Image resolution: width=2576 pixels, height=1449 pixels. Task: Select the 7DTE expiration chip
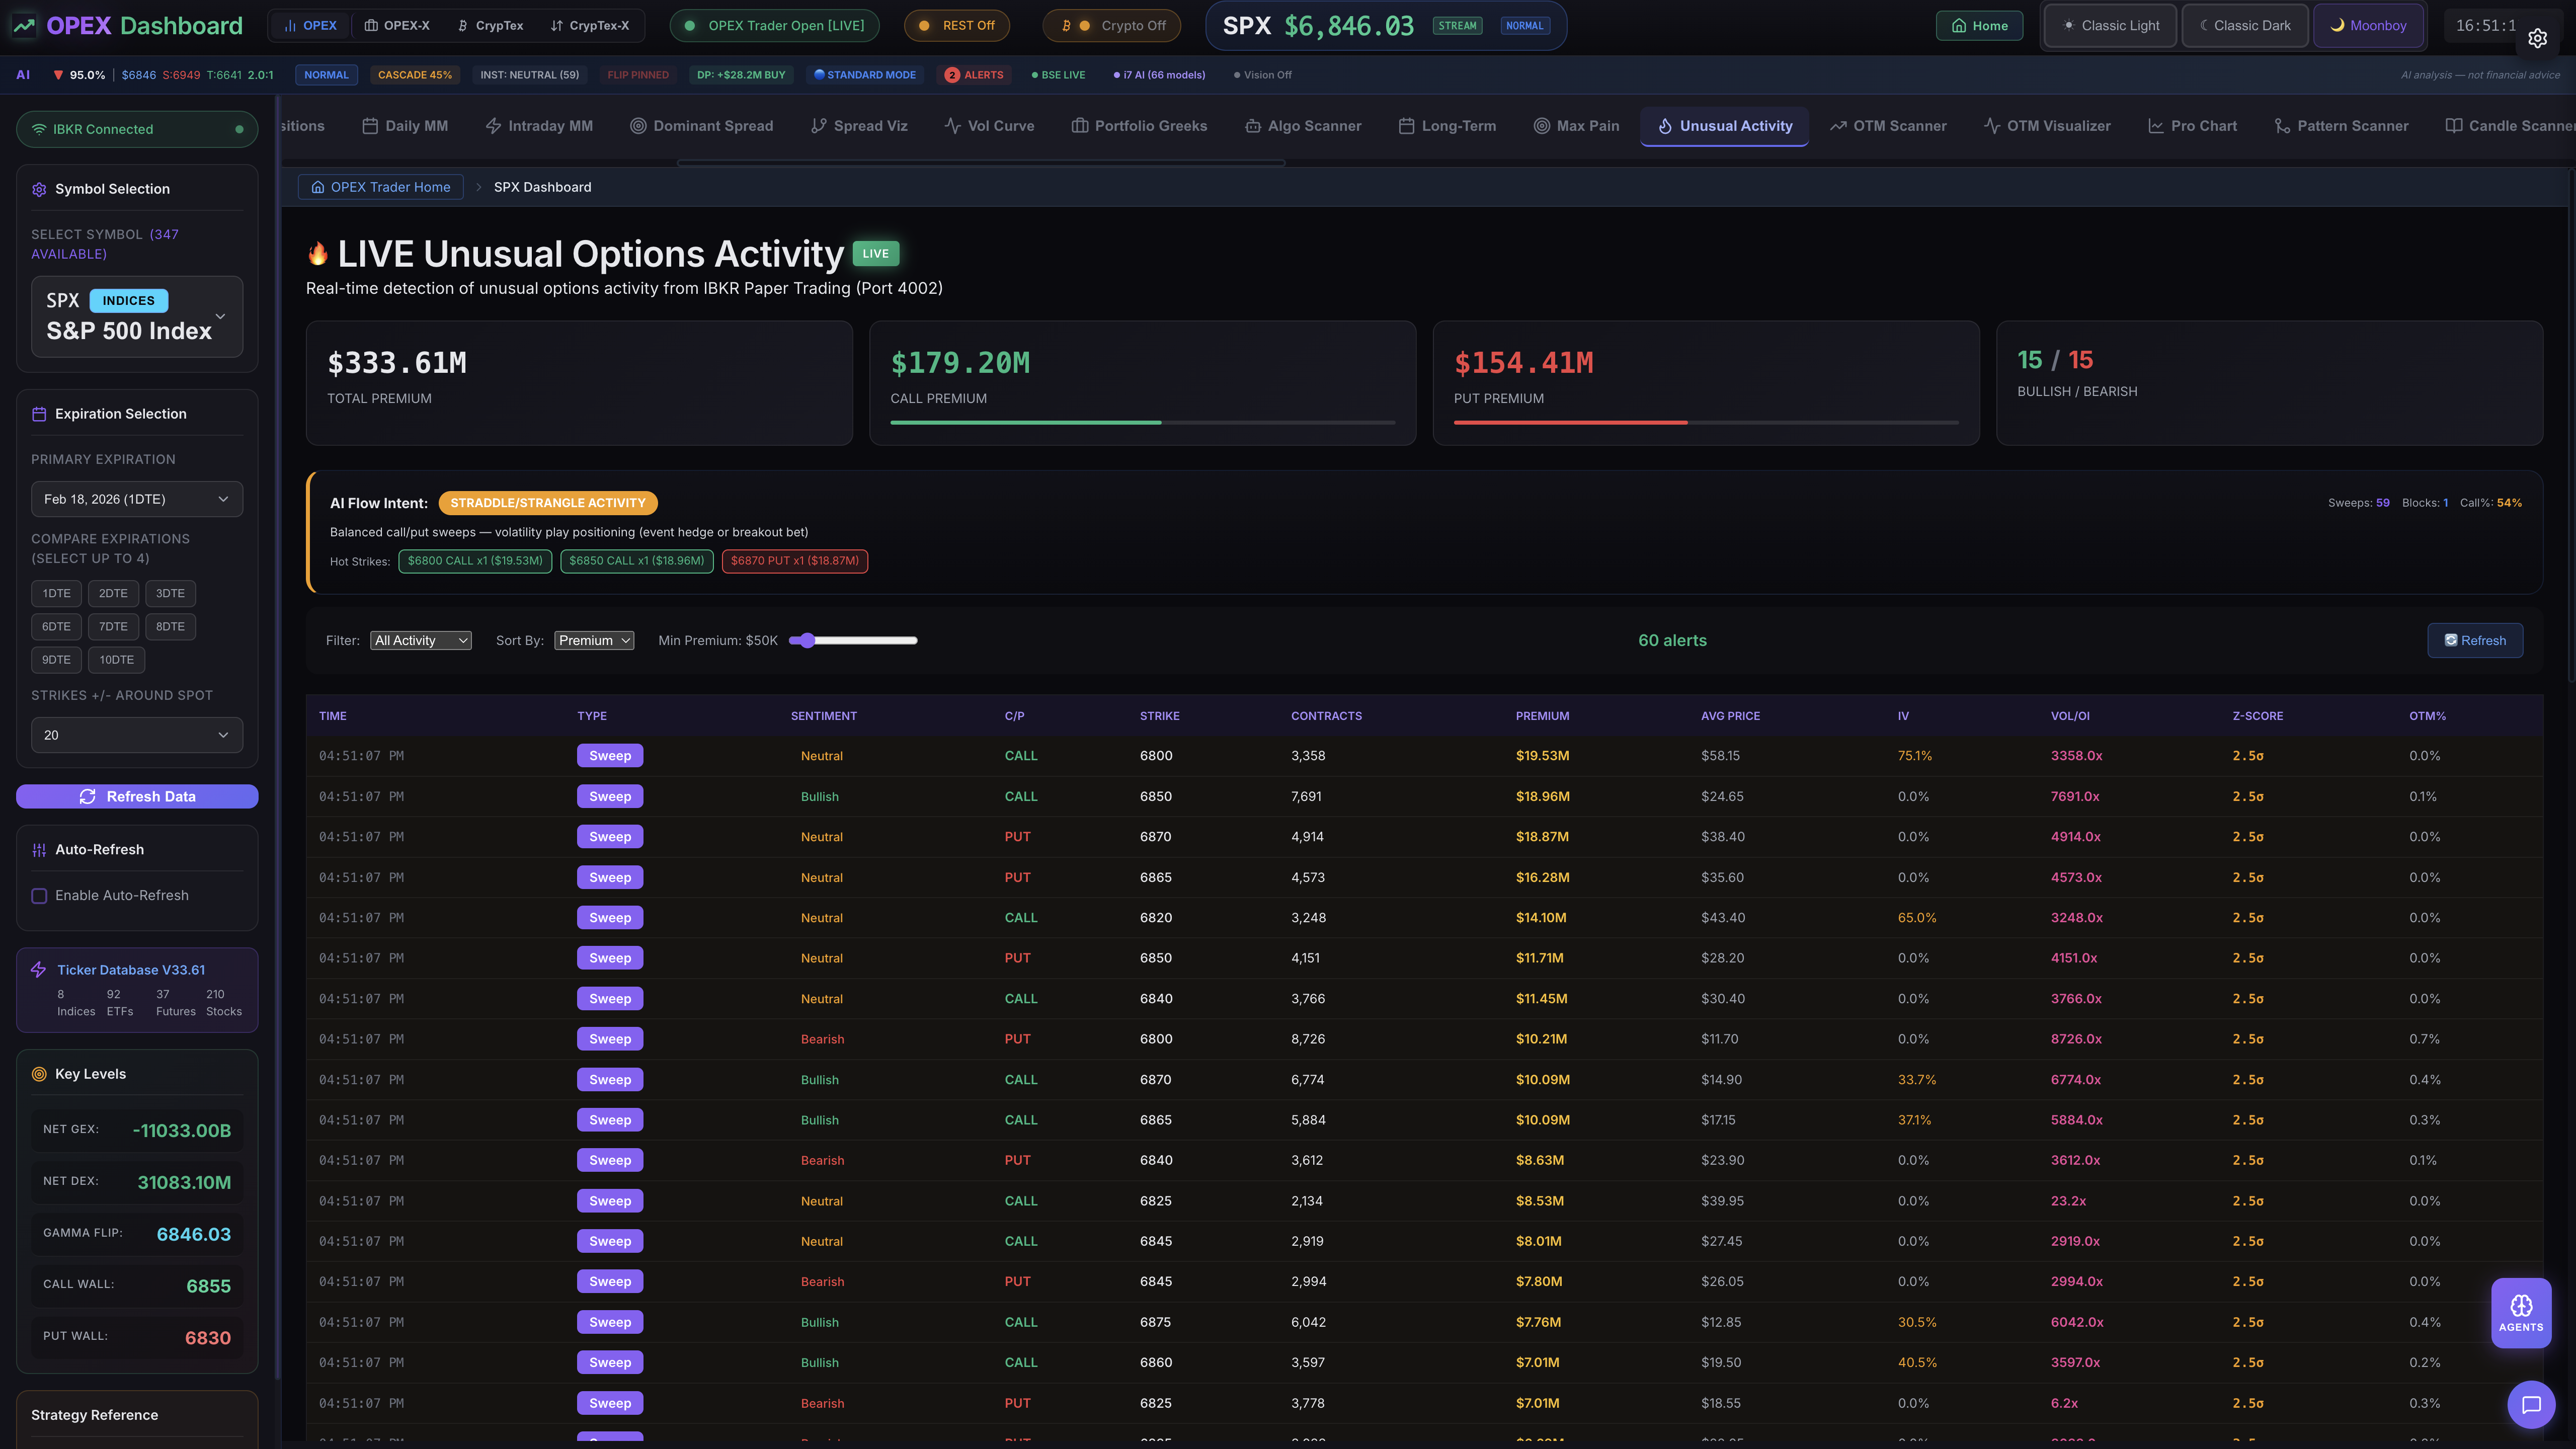[113, 626]
